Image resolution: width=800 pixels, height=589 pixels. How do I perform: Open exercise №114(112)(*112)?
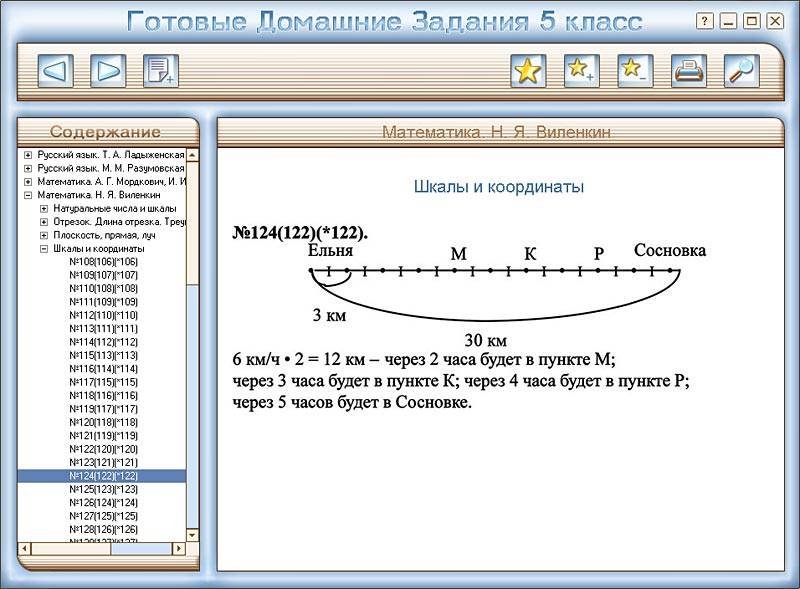point(104,342)
